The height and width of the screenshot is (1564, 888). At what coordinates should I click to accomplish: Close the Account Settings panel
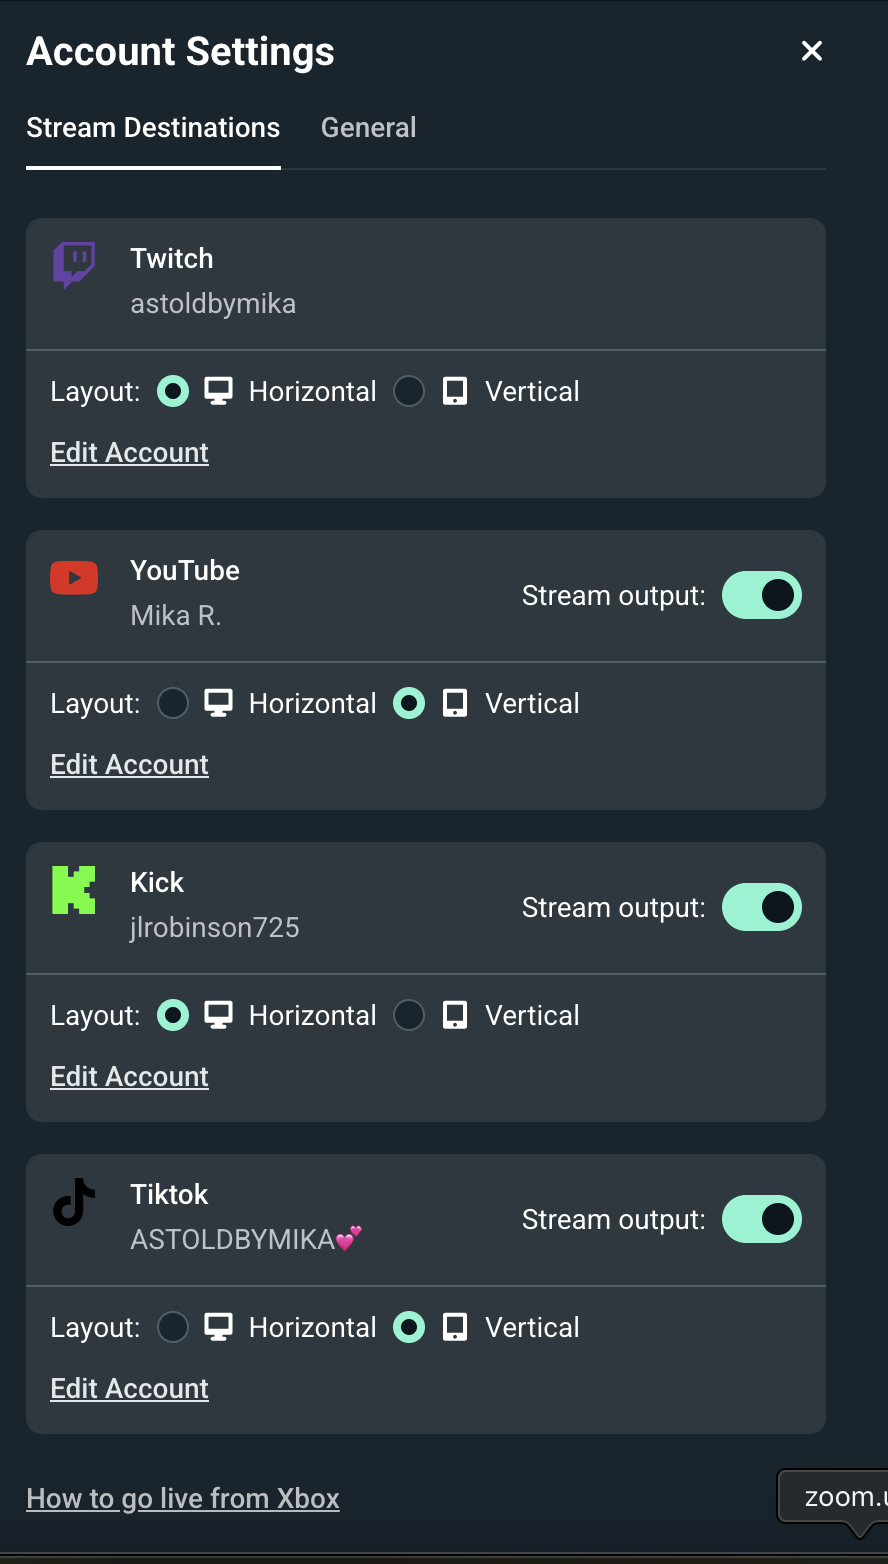click(x=812, y=51)
